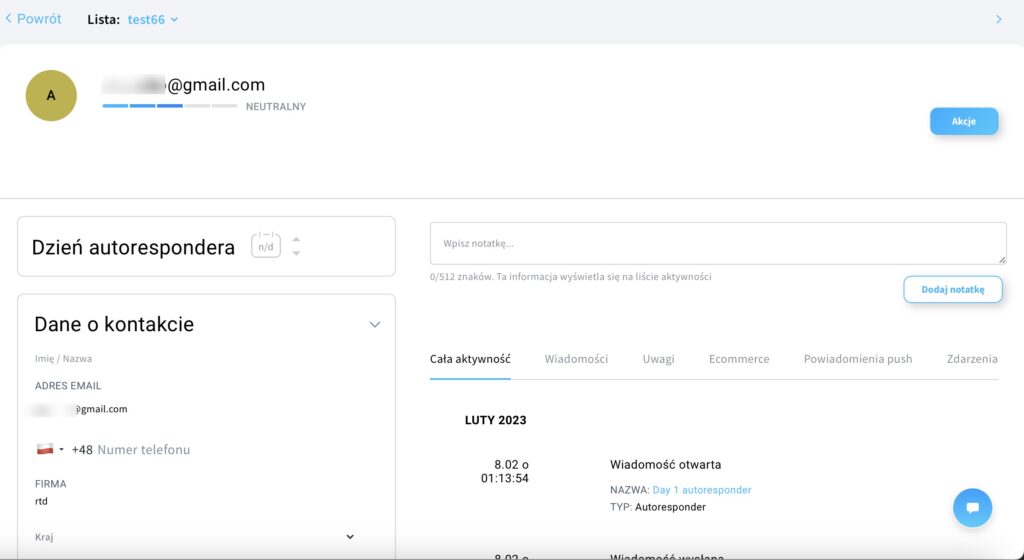Click the contact avatar with letter A

point(51,96)
